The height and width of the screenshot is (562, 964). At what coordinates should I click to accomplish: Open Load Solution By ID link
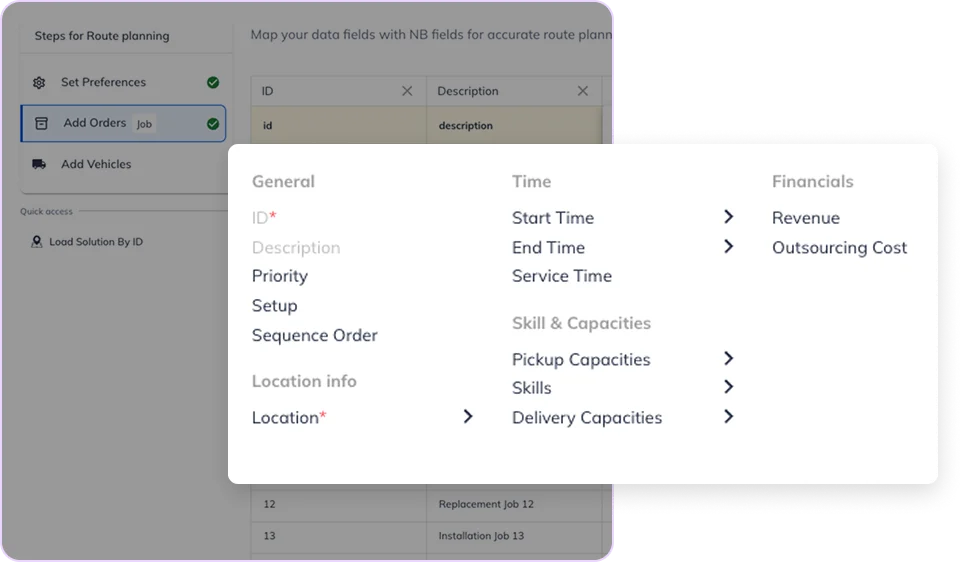pyautogui.click(x=96, y=242)
